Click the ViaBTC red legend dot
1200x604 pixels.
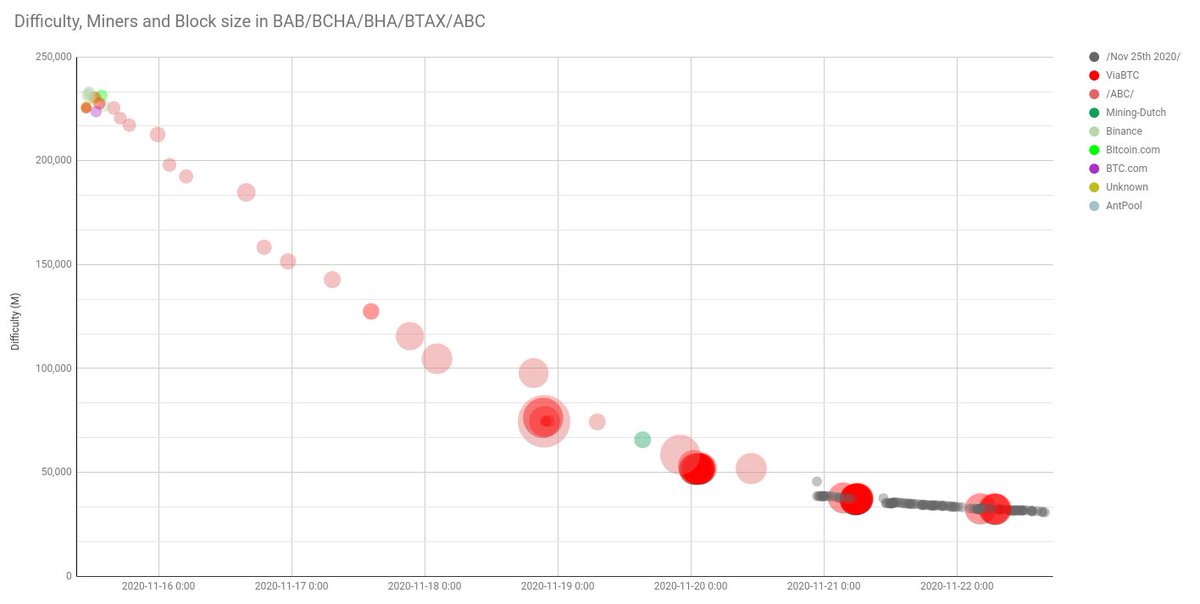point(1094,75)
